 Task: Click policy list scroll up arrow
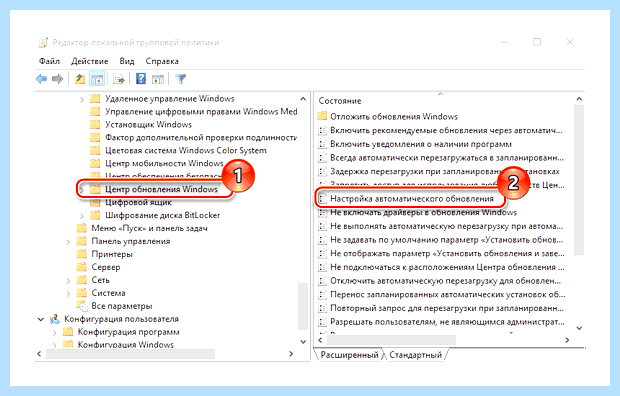point(579,99)
